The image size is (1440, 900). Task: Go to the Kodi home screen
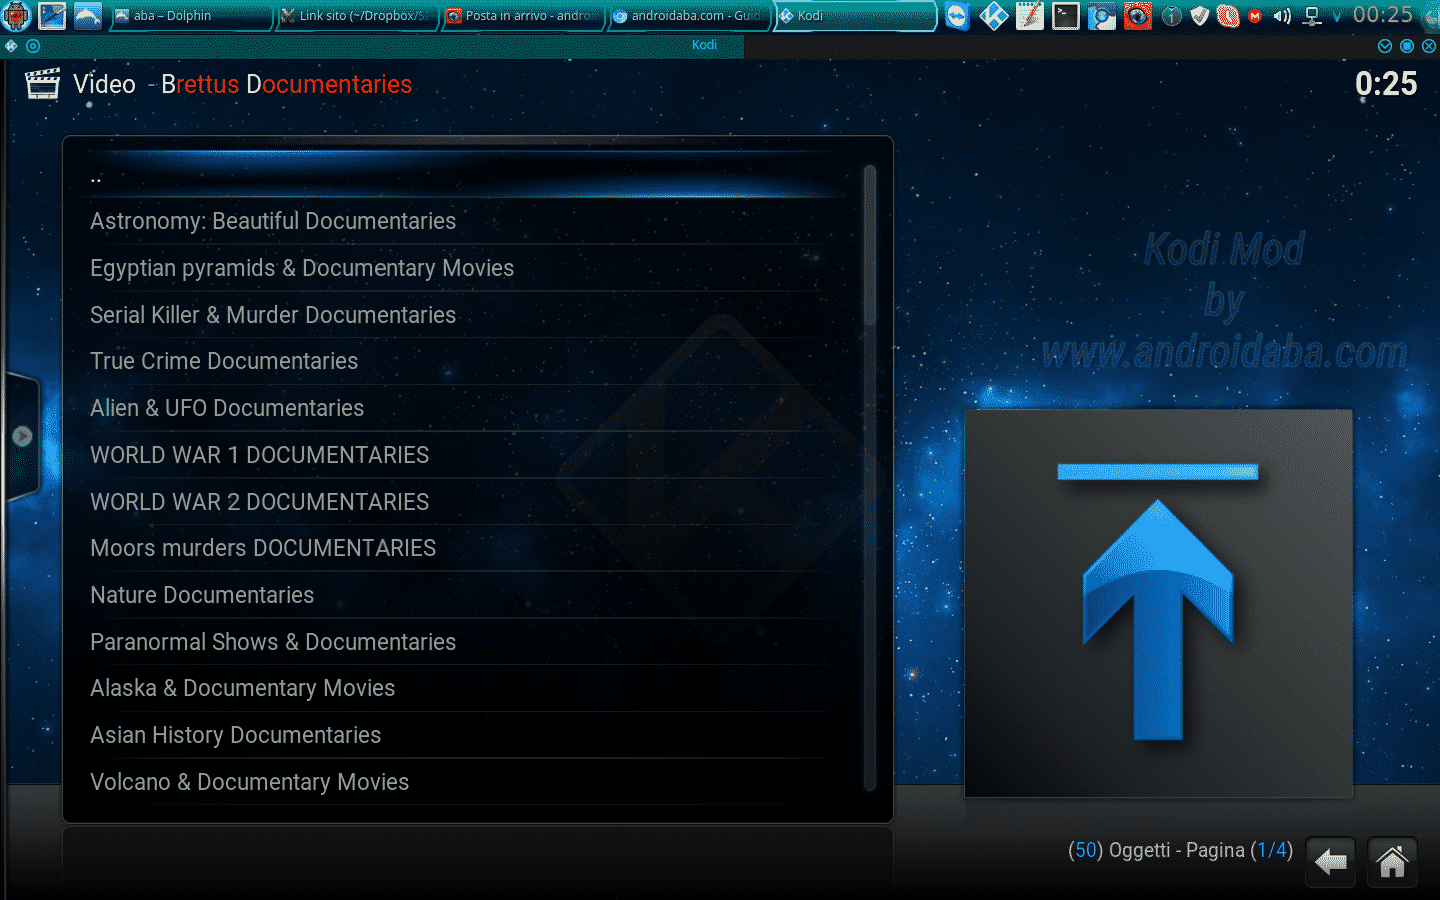1392,862
